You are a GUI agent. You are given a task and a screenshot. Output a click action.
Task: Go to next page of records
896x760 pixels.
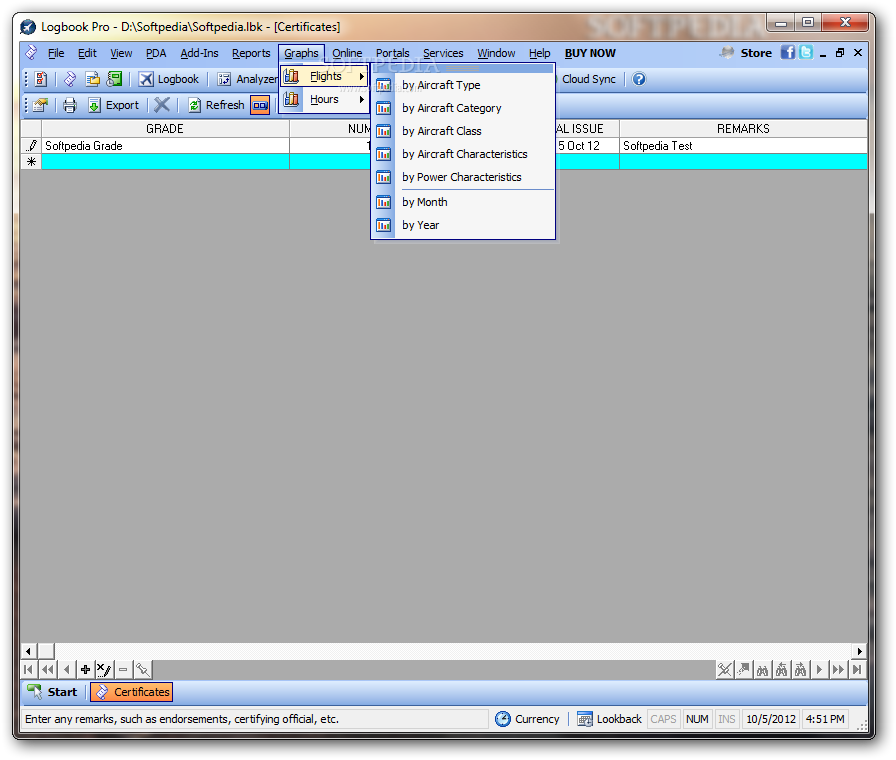(838, 669)
